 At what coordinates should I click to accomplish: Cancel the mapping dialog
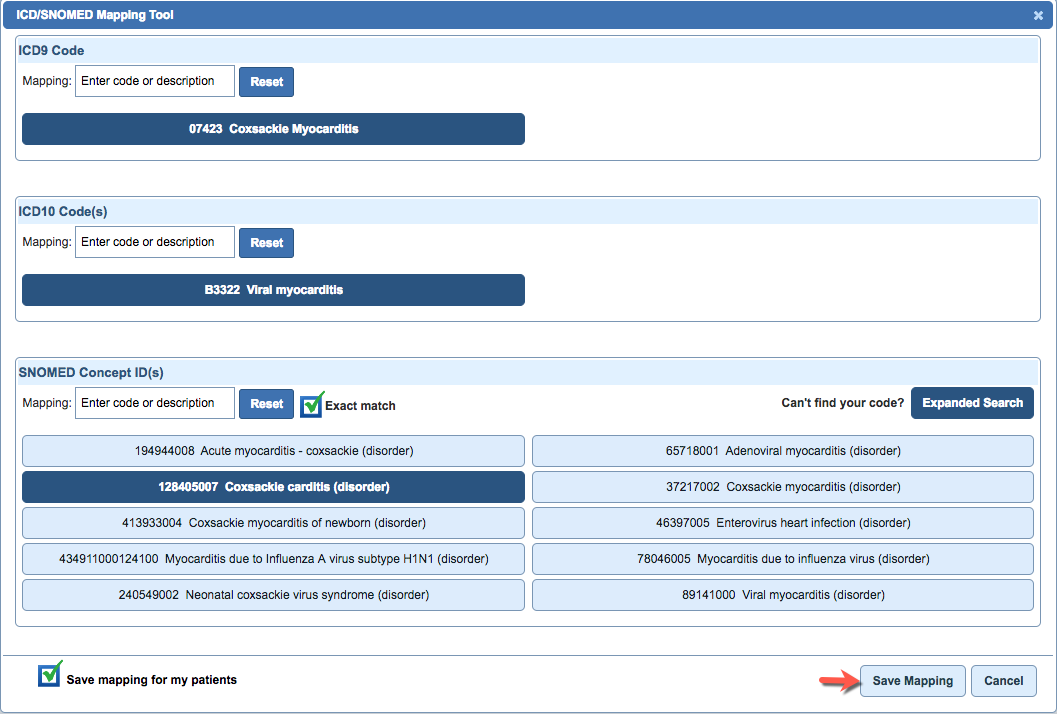[1003, 680]
